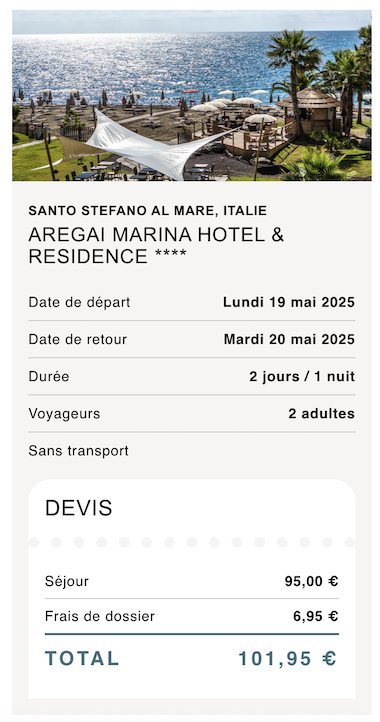Click the Séjour line label
This screenshot has height=722, width=380.
(x=67, y=582)
